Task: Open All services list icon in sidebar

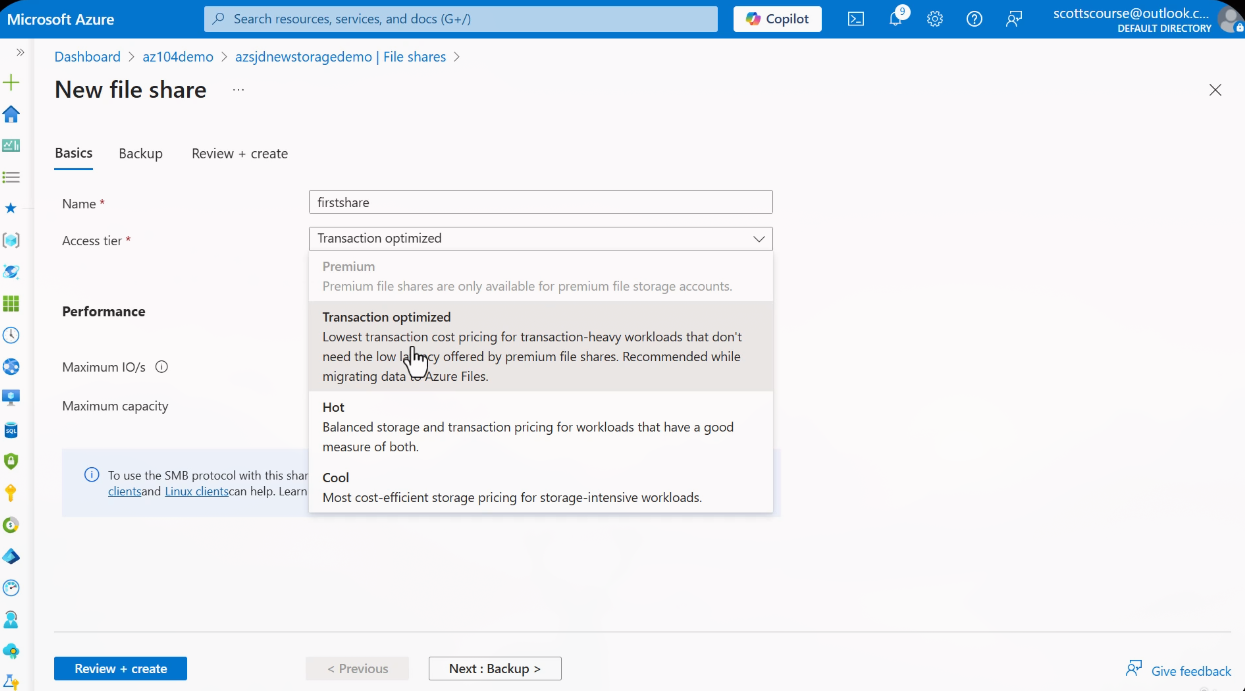Action: (11, 177)
